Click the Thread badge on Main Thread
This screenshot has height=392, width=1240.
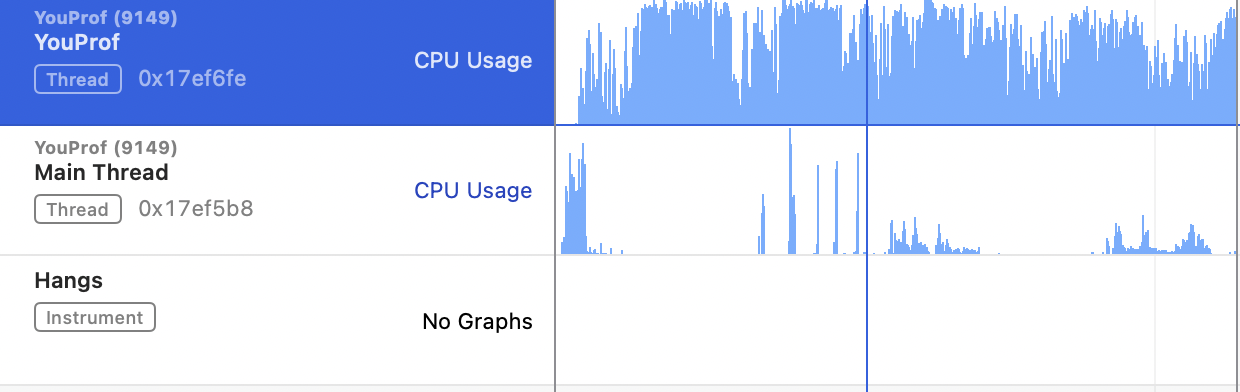tap(78, 209)
